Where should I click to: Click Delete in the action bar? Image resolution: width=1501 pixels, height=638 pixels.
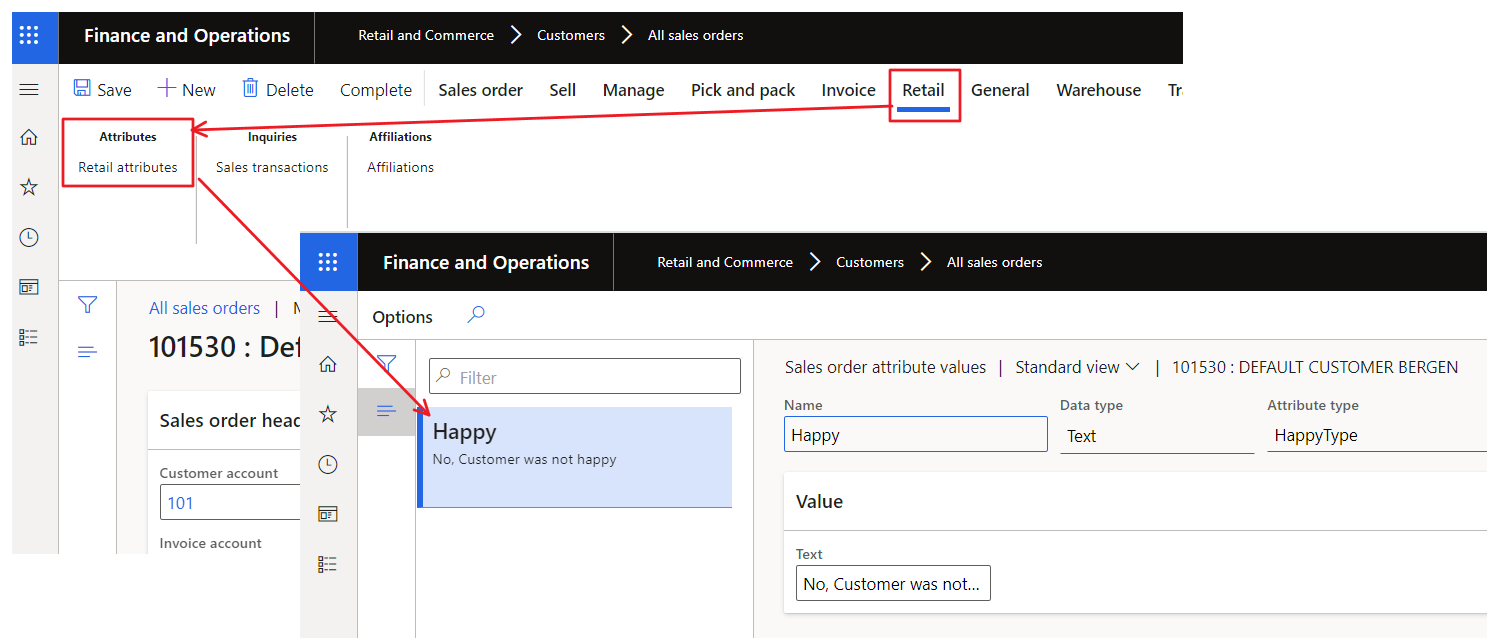tap(278, 90)
